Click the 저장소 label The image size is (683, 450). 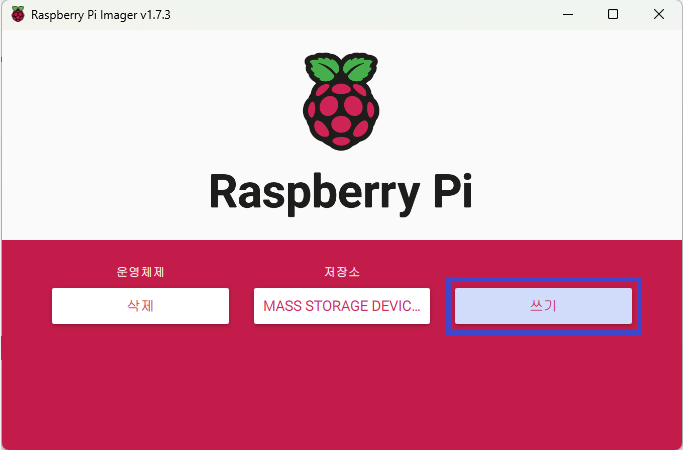[342, 272]
